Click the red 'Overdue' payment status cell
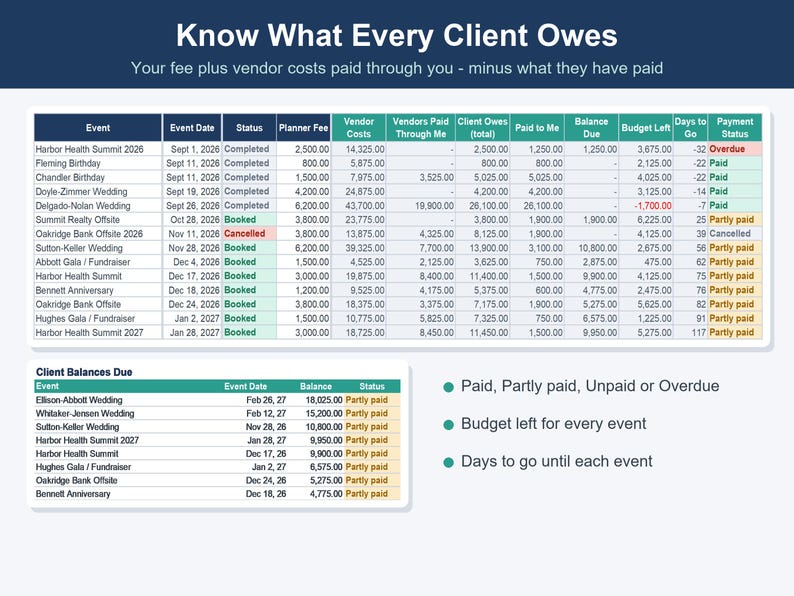This screenshot has width=794, height=596. click(735, 149)
